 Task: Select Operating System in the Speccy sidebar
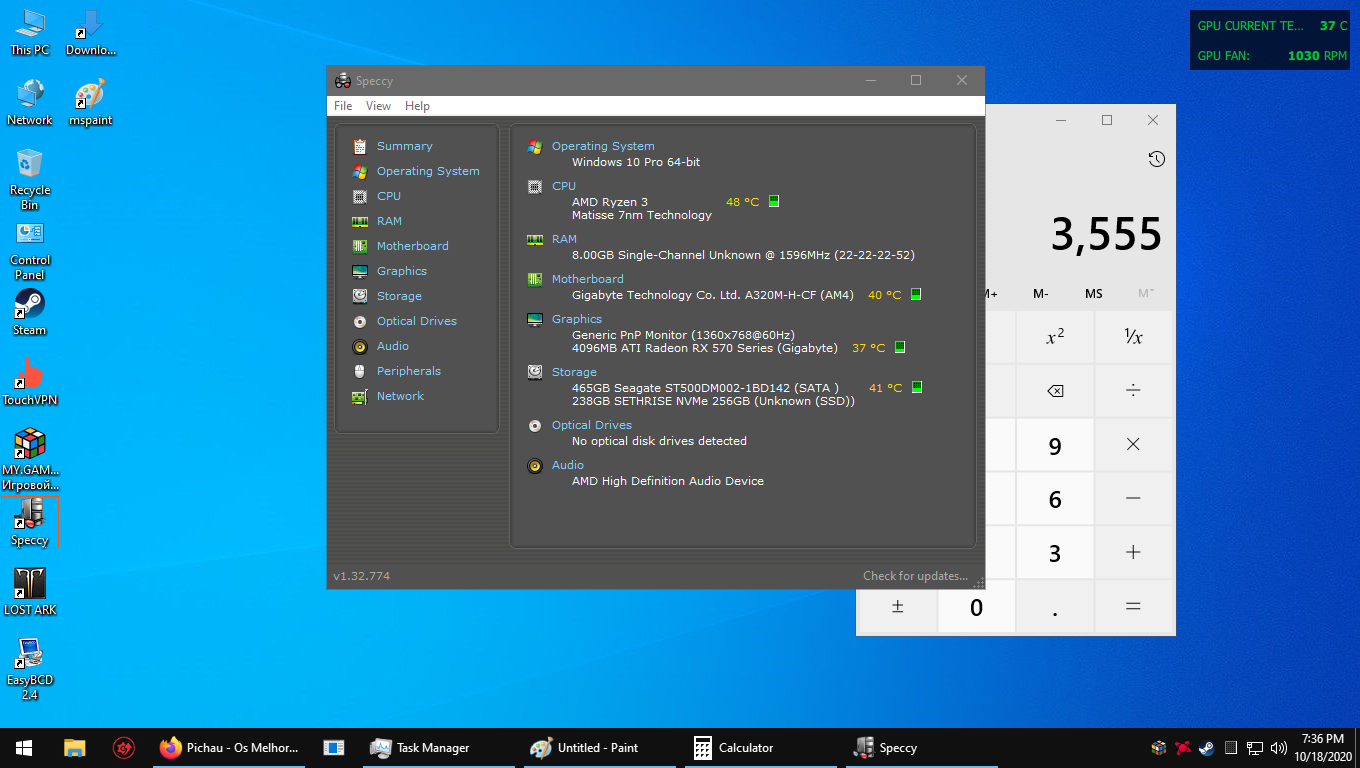click(x=428, y=171)
